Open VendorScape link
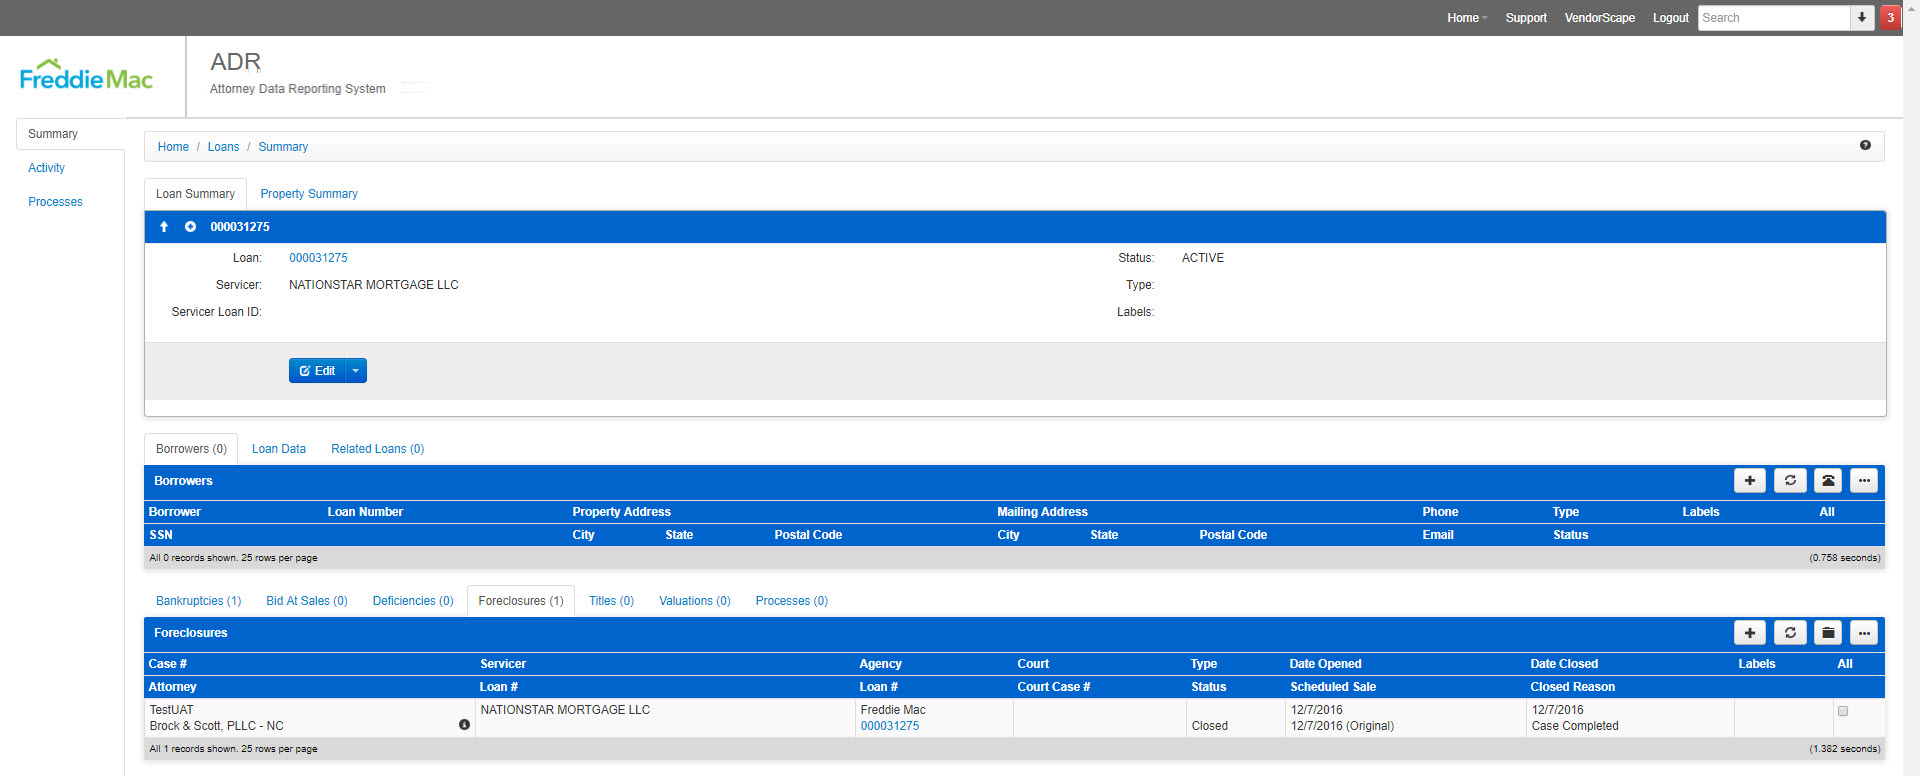 point(1600,18)
